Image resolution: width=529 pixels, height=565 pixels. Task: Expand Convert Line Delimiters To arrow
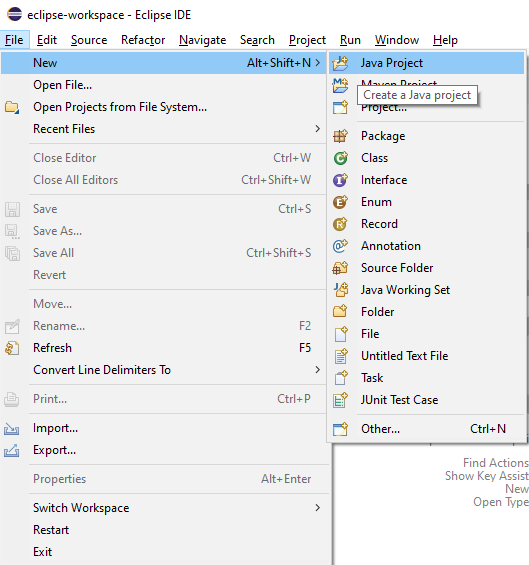coord(317,370)
